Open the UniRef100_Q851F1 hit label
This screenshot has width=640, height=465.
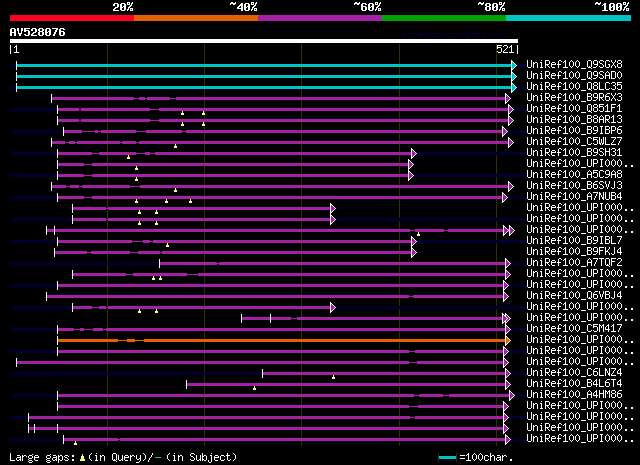click(x=574, y=109)
